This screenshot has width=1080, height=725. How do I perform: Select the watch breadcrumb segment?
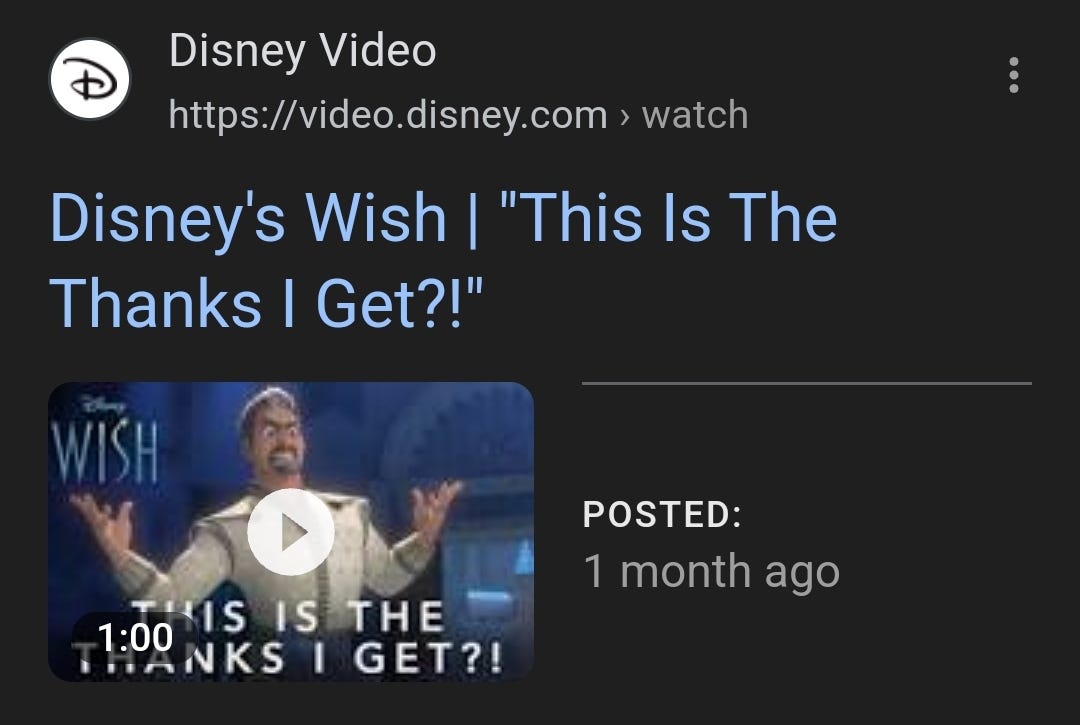click(695, 114)
